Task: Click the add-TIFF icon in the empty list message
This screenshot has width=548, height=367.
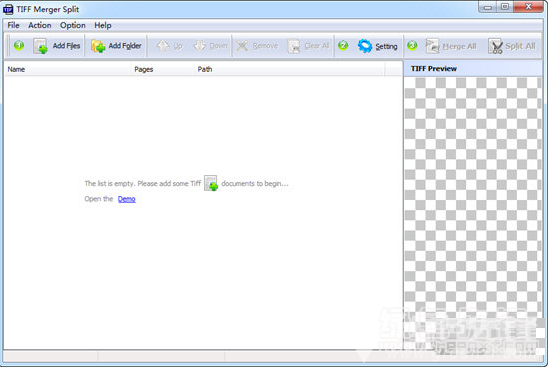Action: pos(211,183)
